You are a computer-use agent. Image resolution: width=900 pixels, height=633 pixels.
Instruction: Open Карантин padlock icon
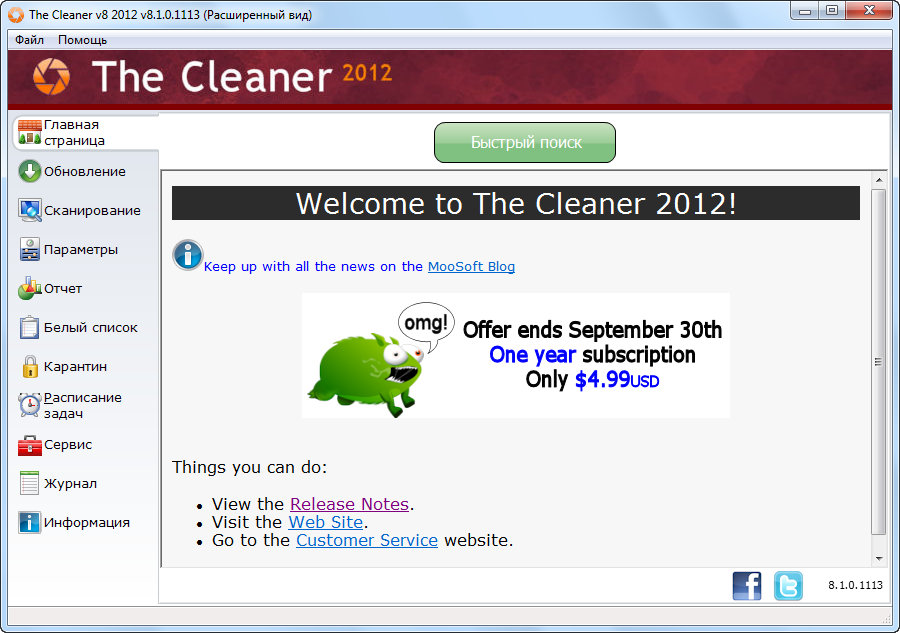click(30, 366)
